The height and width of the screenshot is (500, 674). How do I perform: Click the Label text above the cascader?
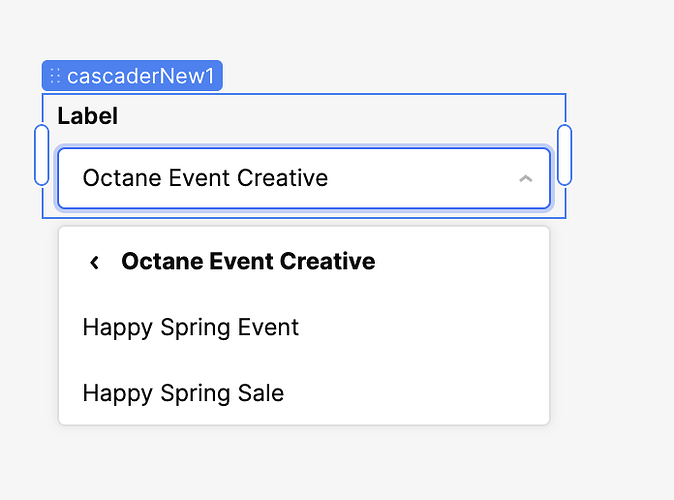click(88, 116)
